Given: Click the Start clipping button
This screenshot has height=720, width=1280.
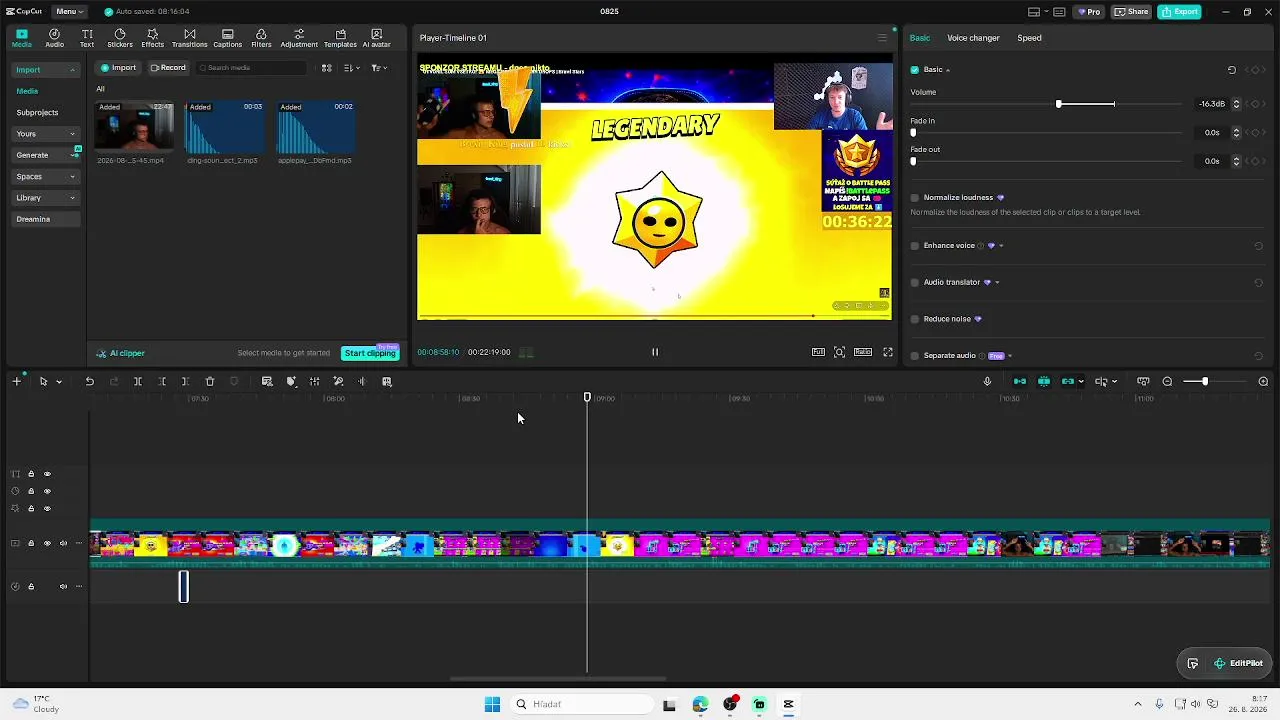Looking at the screenshot, I should tap(370, 353).
